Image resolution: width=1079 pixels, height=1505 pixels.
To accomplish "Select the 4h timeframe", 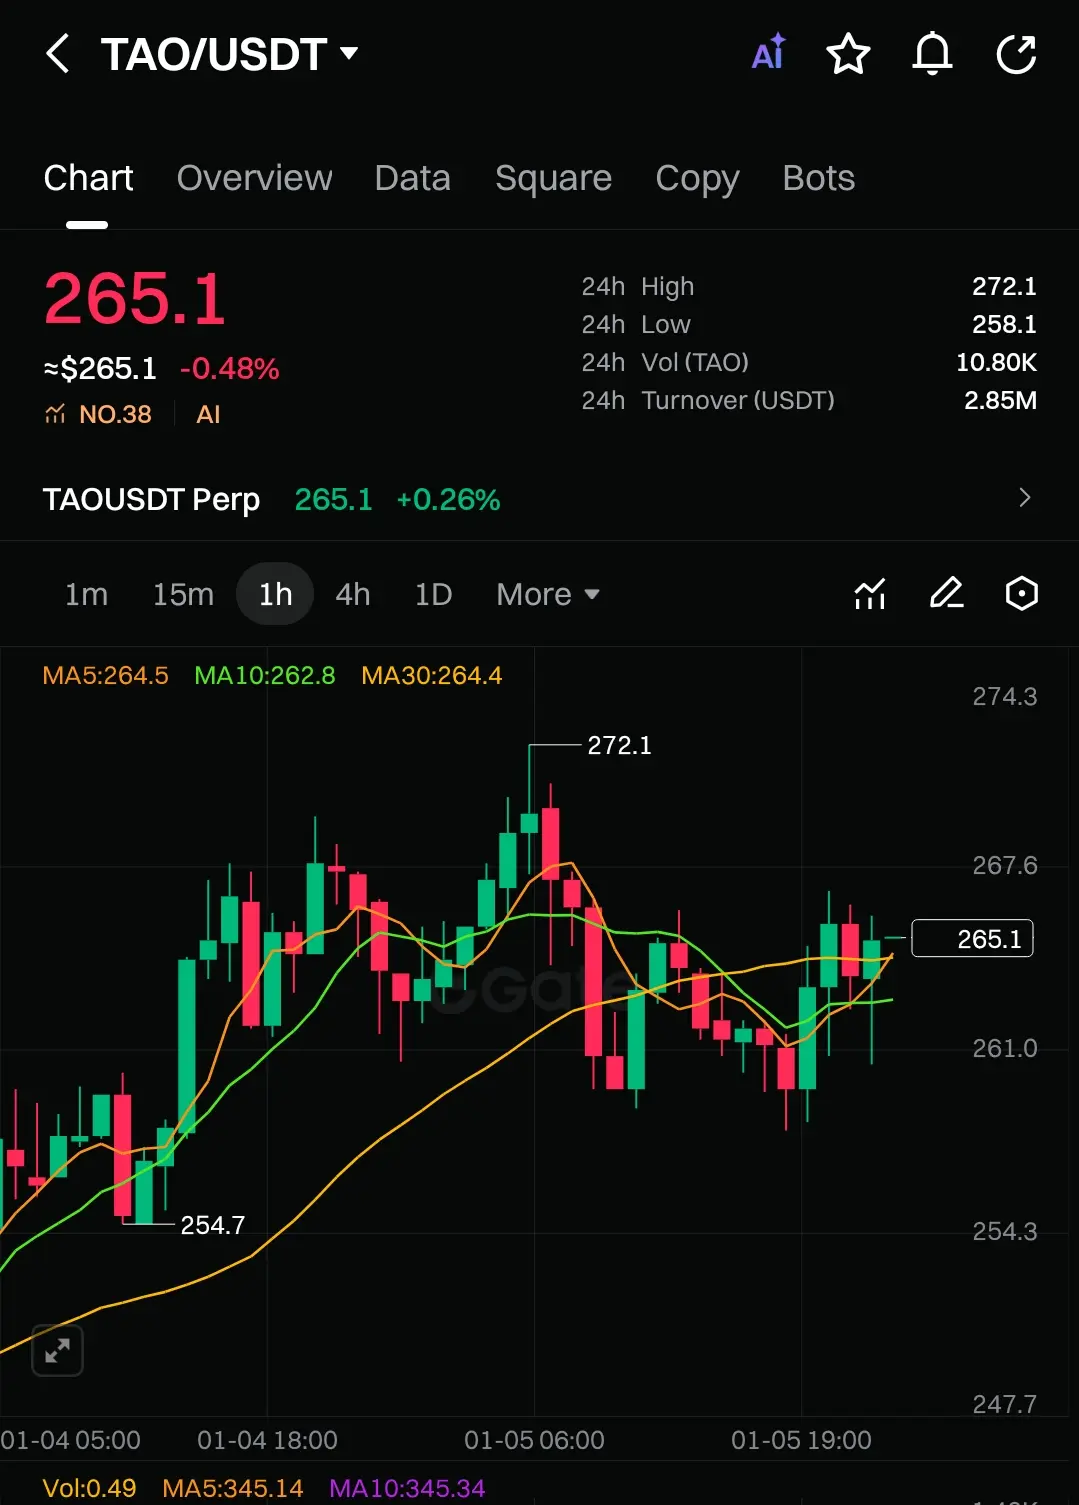I will click(353, 594).
